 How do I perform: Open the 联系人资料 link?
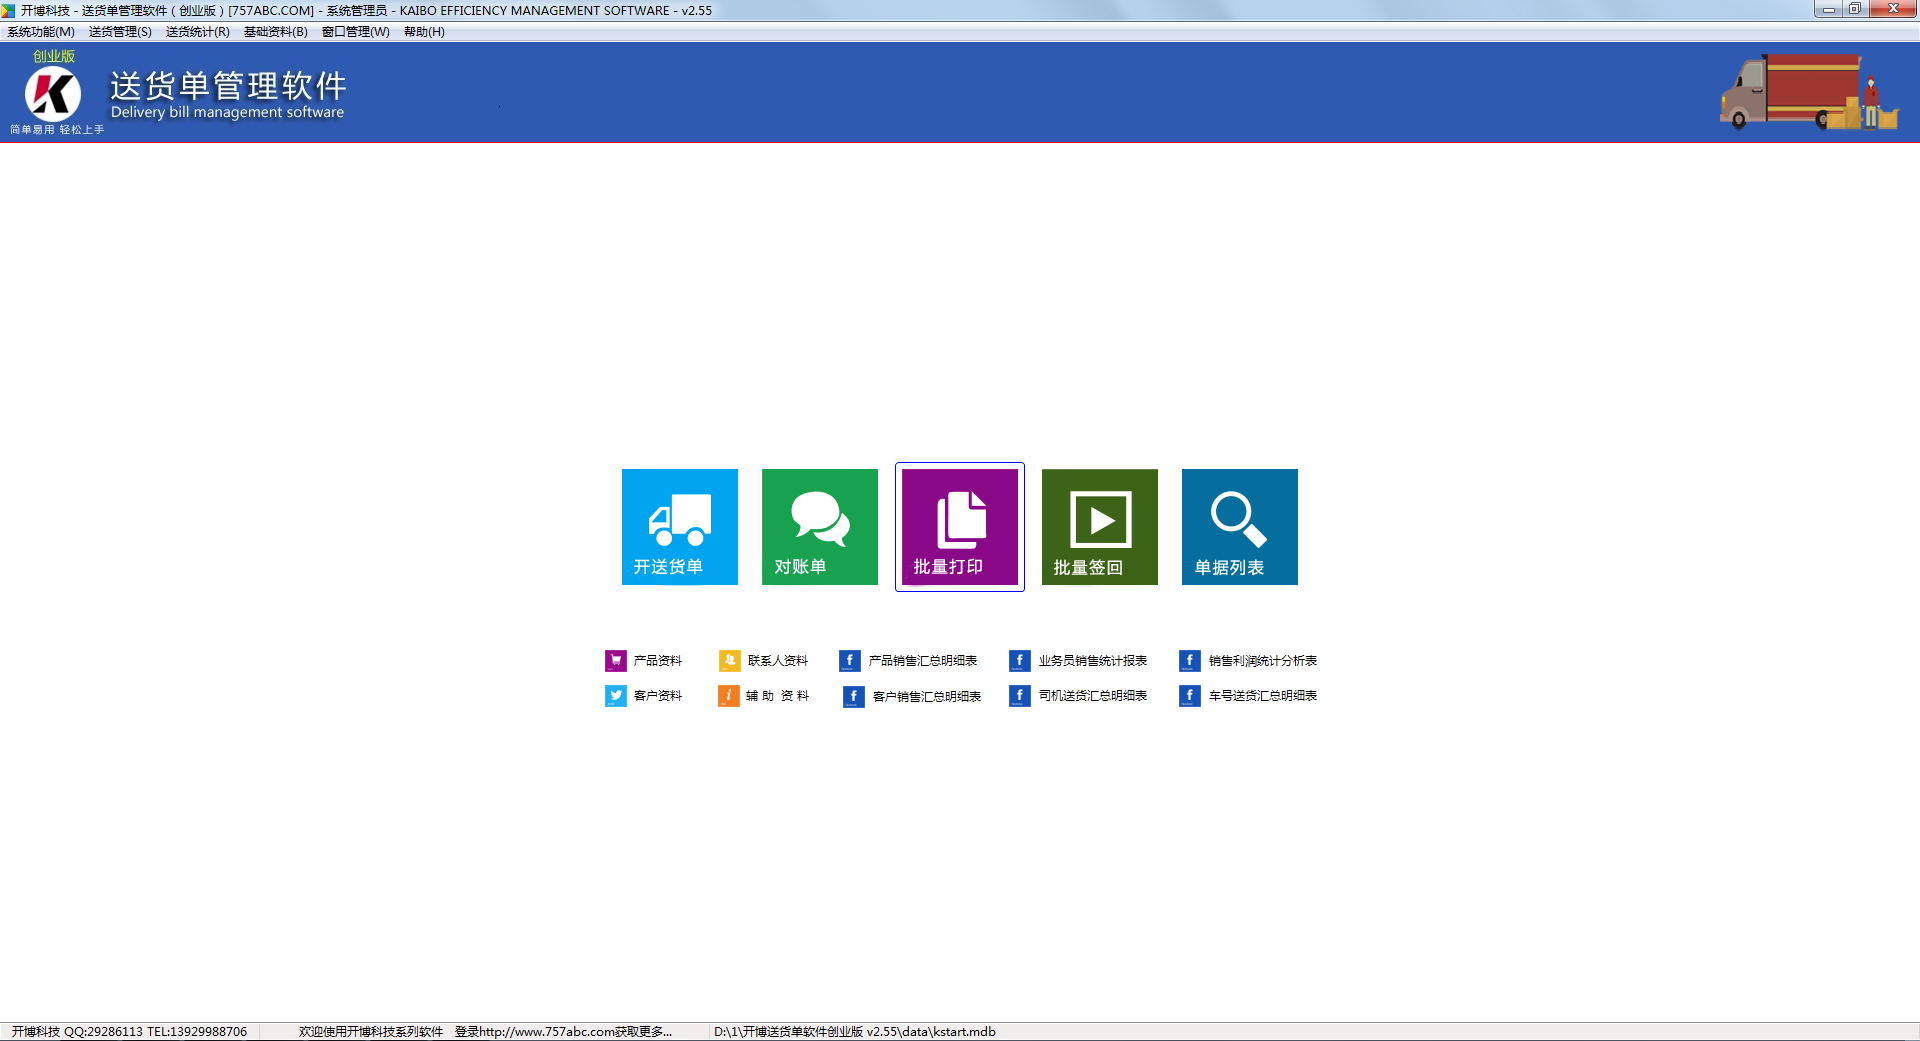(778, 661)
